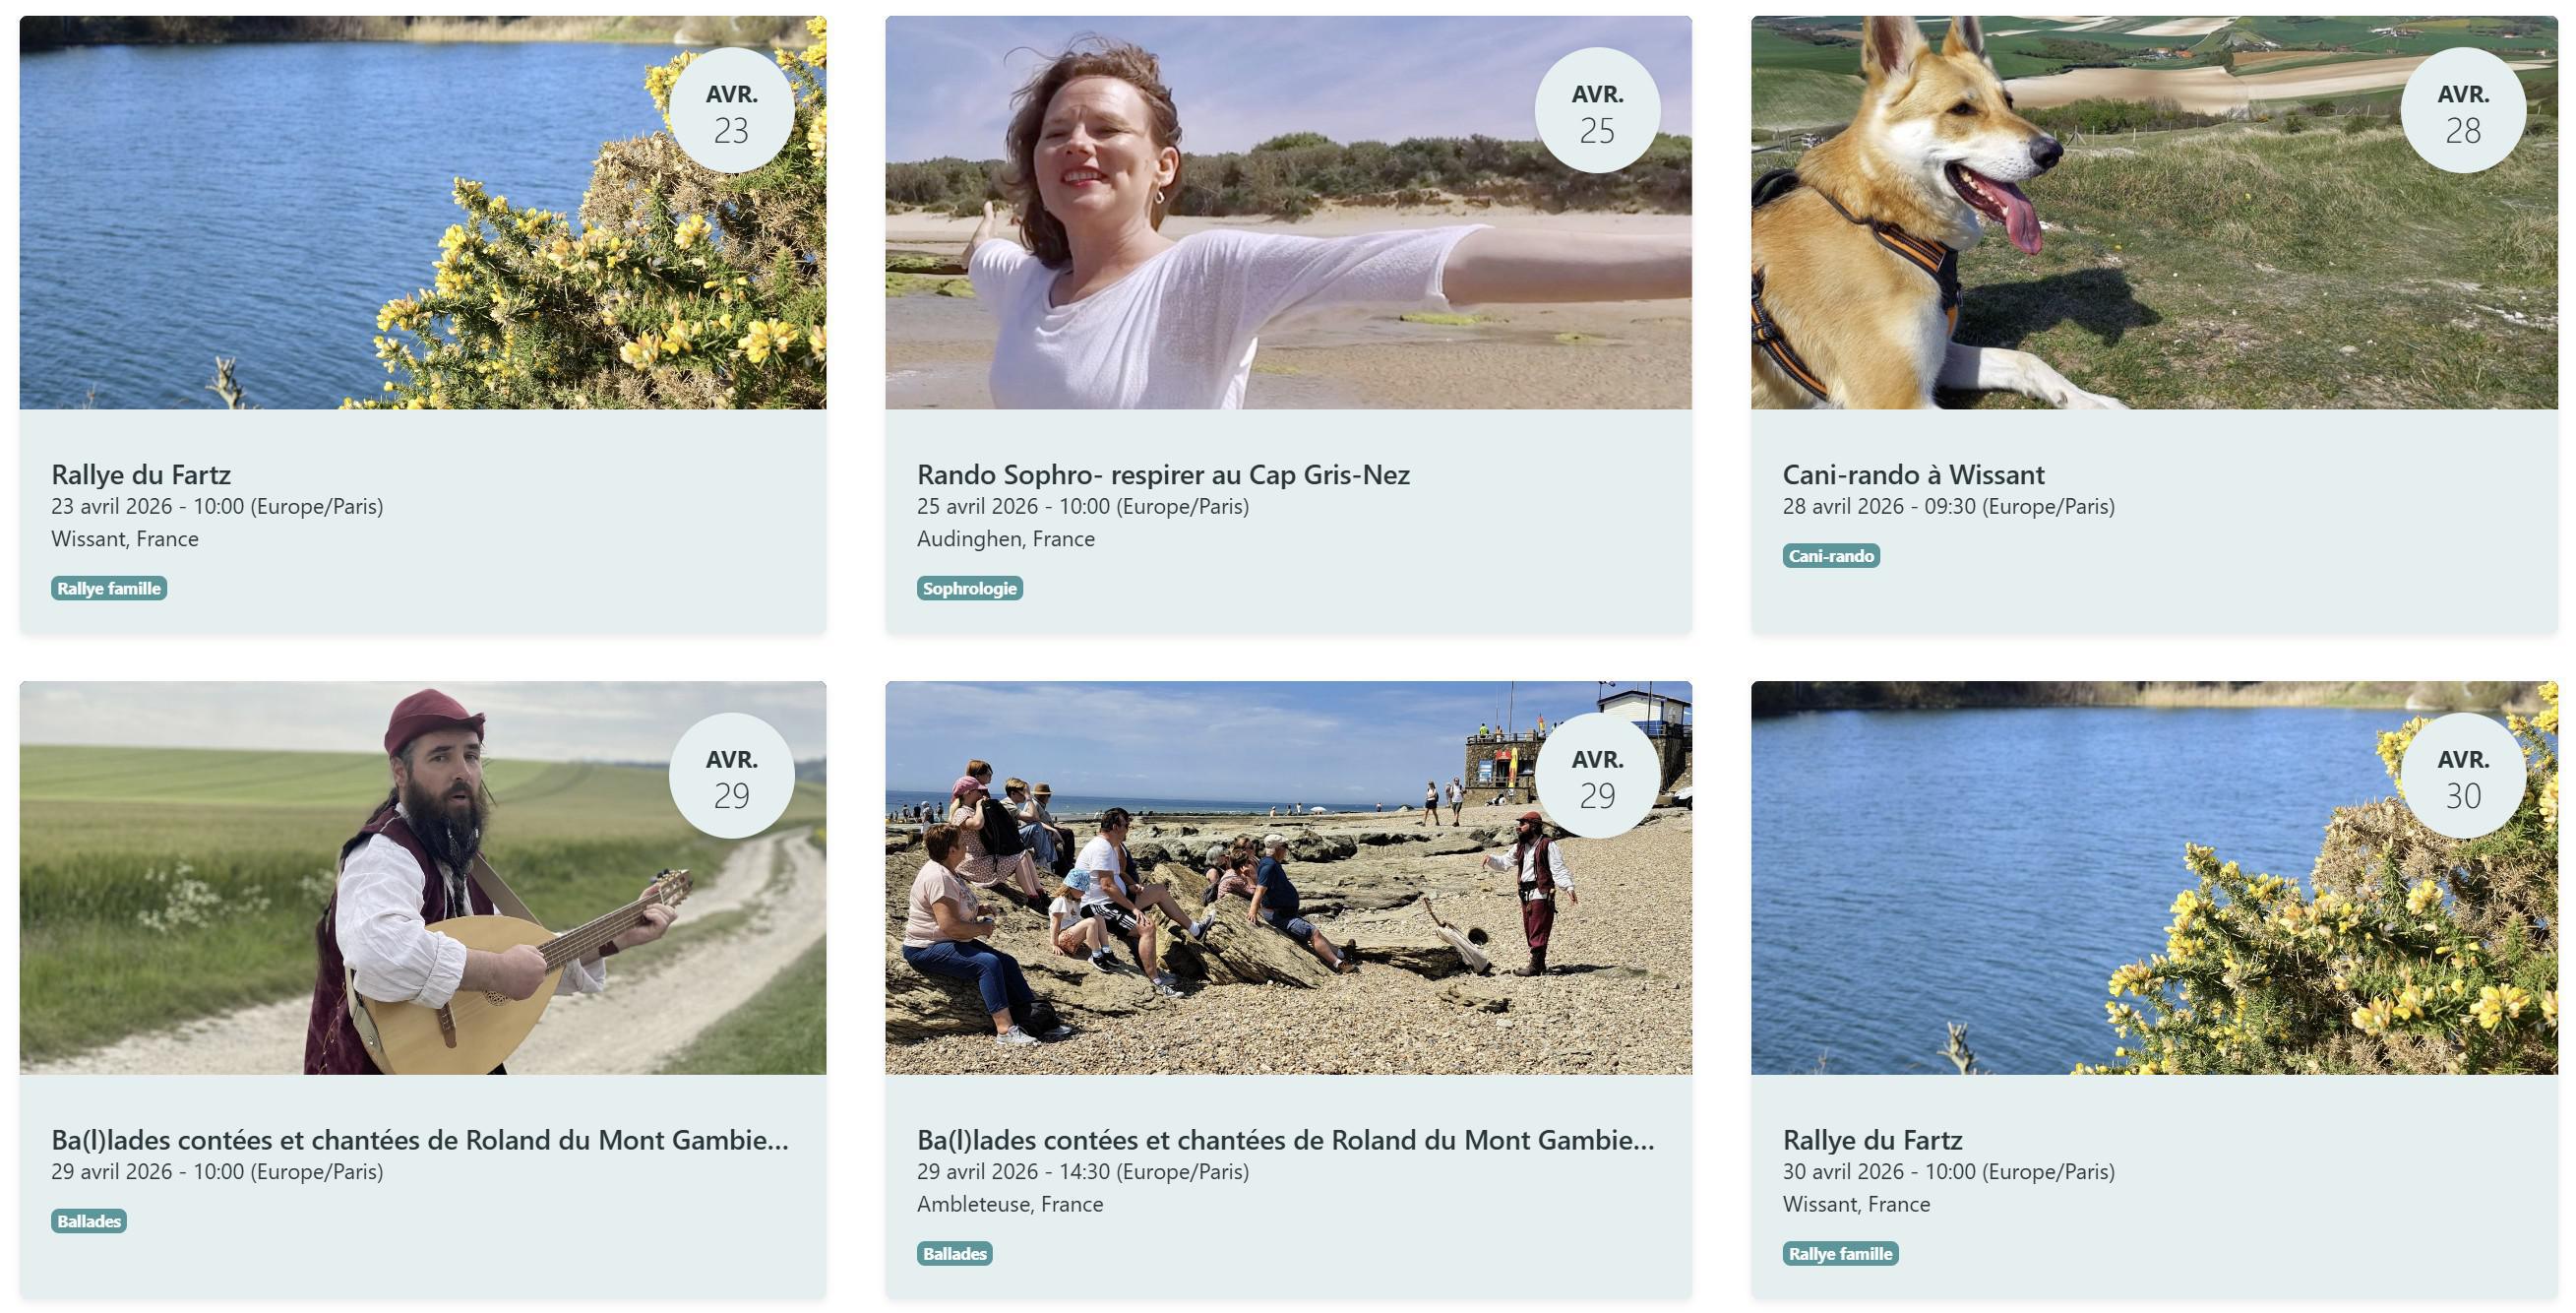Open the Ba(l)lades contées event in Ambleteuse
Screen dimensions: 2576x1313
click(x=1285, y=1140)
